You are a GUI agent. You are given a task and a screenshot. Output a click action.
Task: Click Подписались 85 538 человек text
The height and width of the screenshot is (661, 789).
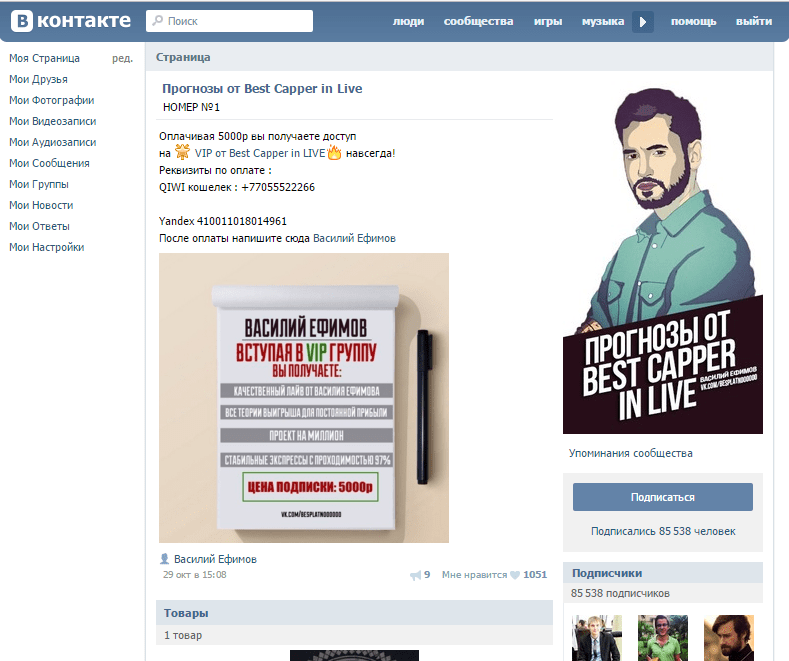[663, 531]
